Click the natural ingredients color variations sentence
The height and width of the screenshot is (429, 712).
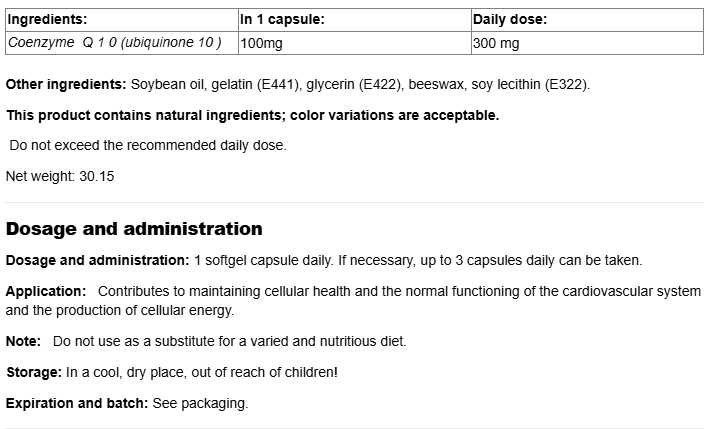(252, 115)
